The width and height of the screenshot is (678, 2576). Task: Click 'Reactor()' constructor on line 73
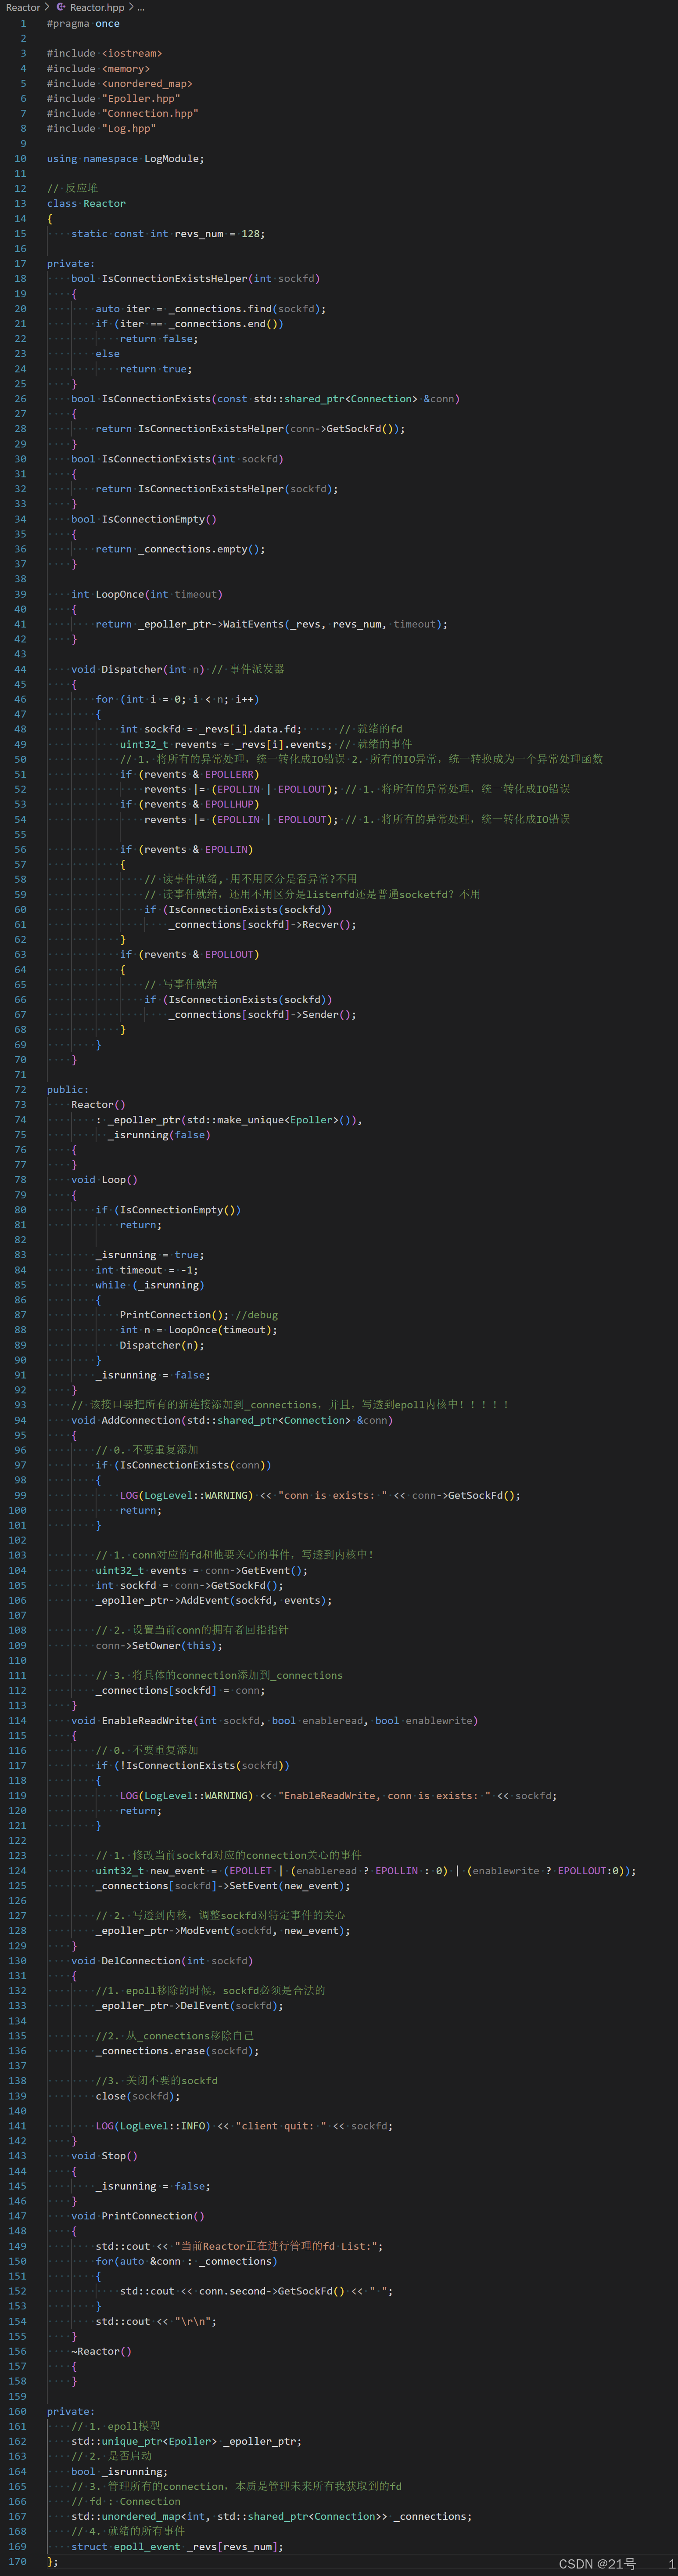[98, 1104]
